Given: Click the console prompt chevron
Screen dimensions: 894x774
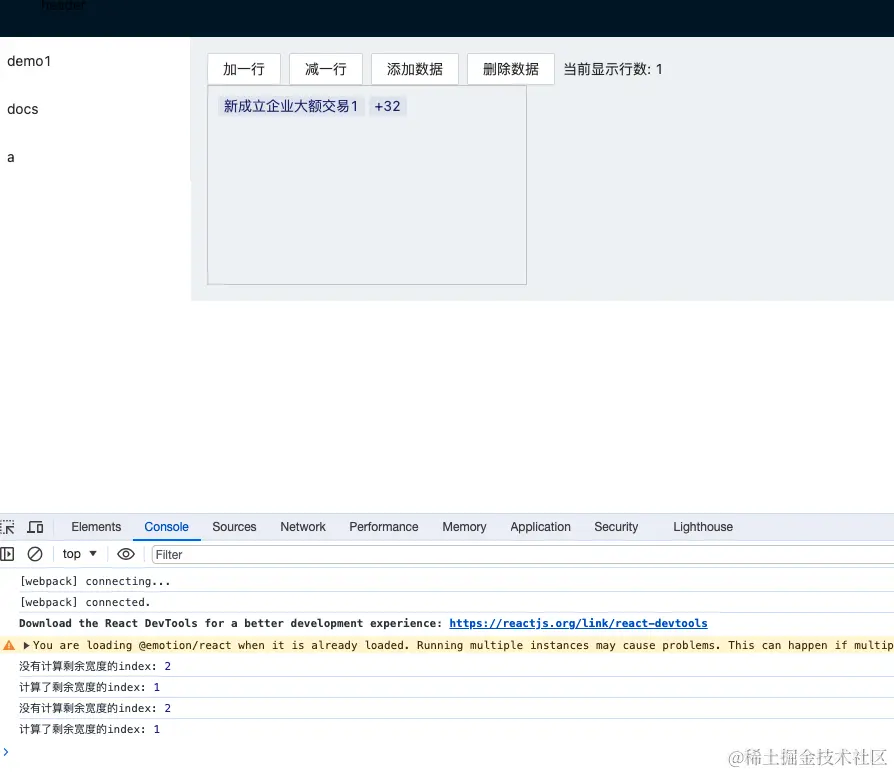Looking at the screenshot, I should pos(6,752).
